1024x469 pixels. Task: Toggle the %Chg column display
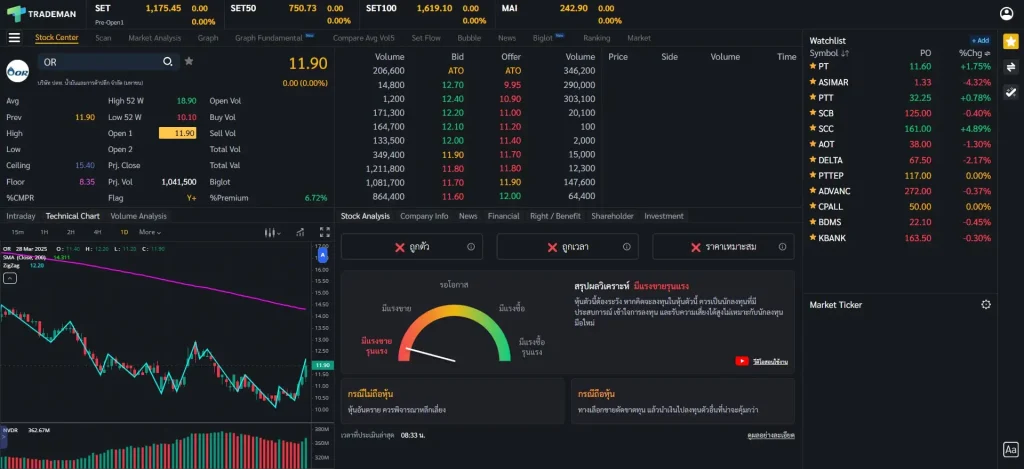(974, 53)
